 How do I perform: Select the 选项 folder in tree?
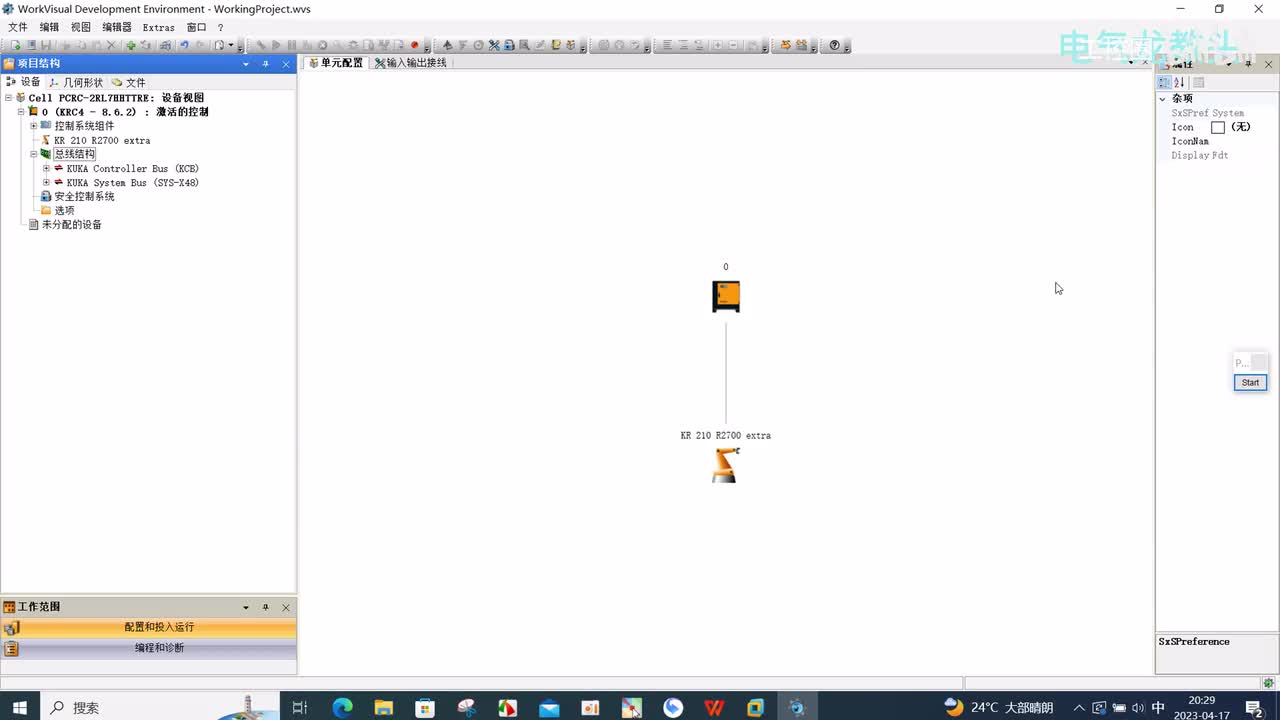click(x=64, y=210)
